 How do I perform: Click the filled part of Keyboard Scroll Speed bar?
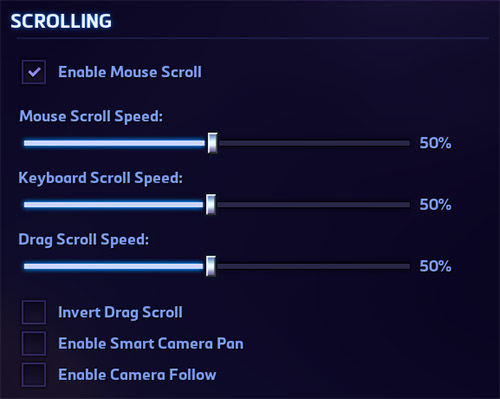115,205
